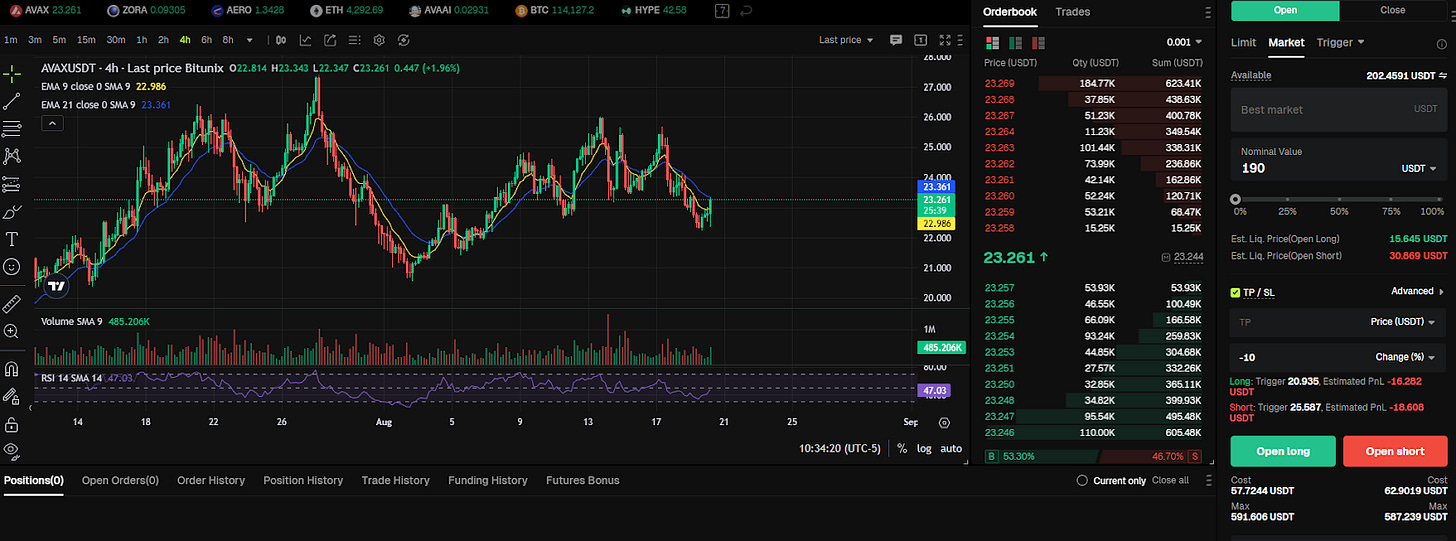This screenshot has width=1456, height=541.
Task: Open TP Price (USDT) dropdown
Action: coord(1403,322)
